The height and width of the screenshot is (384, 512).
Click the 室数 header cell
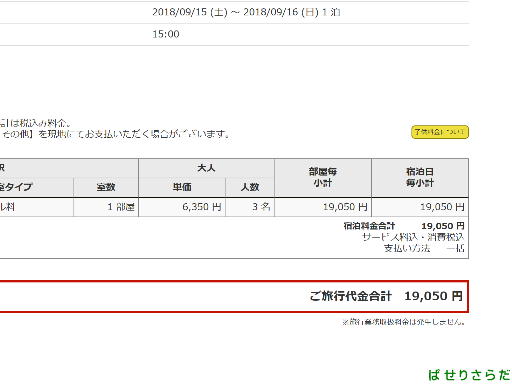pos(106,187)
